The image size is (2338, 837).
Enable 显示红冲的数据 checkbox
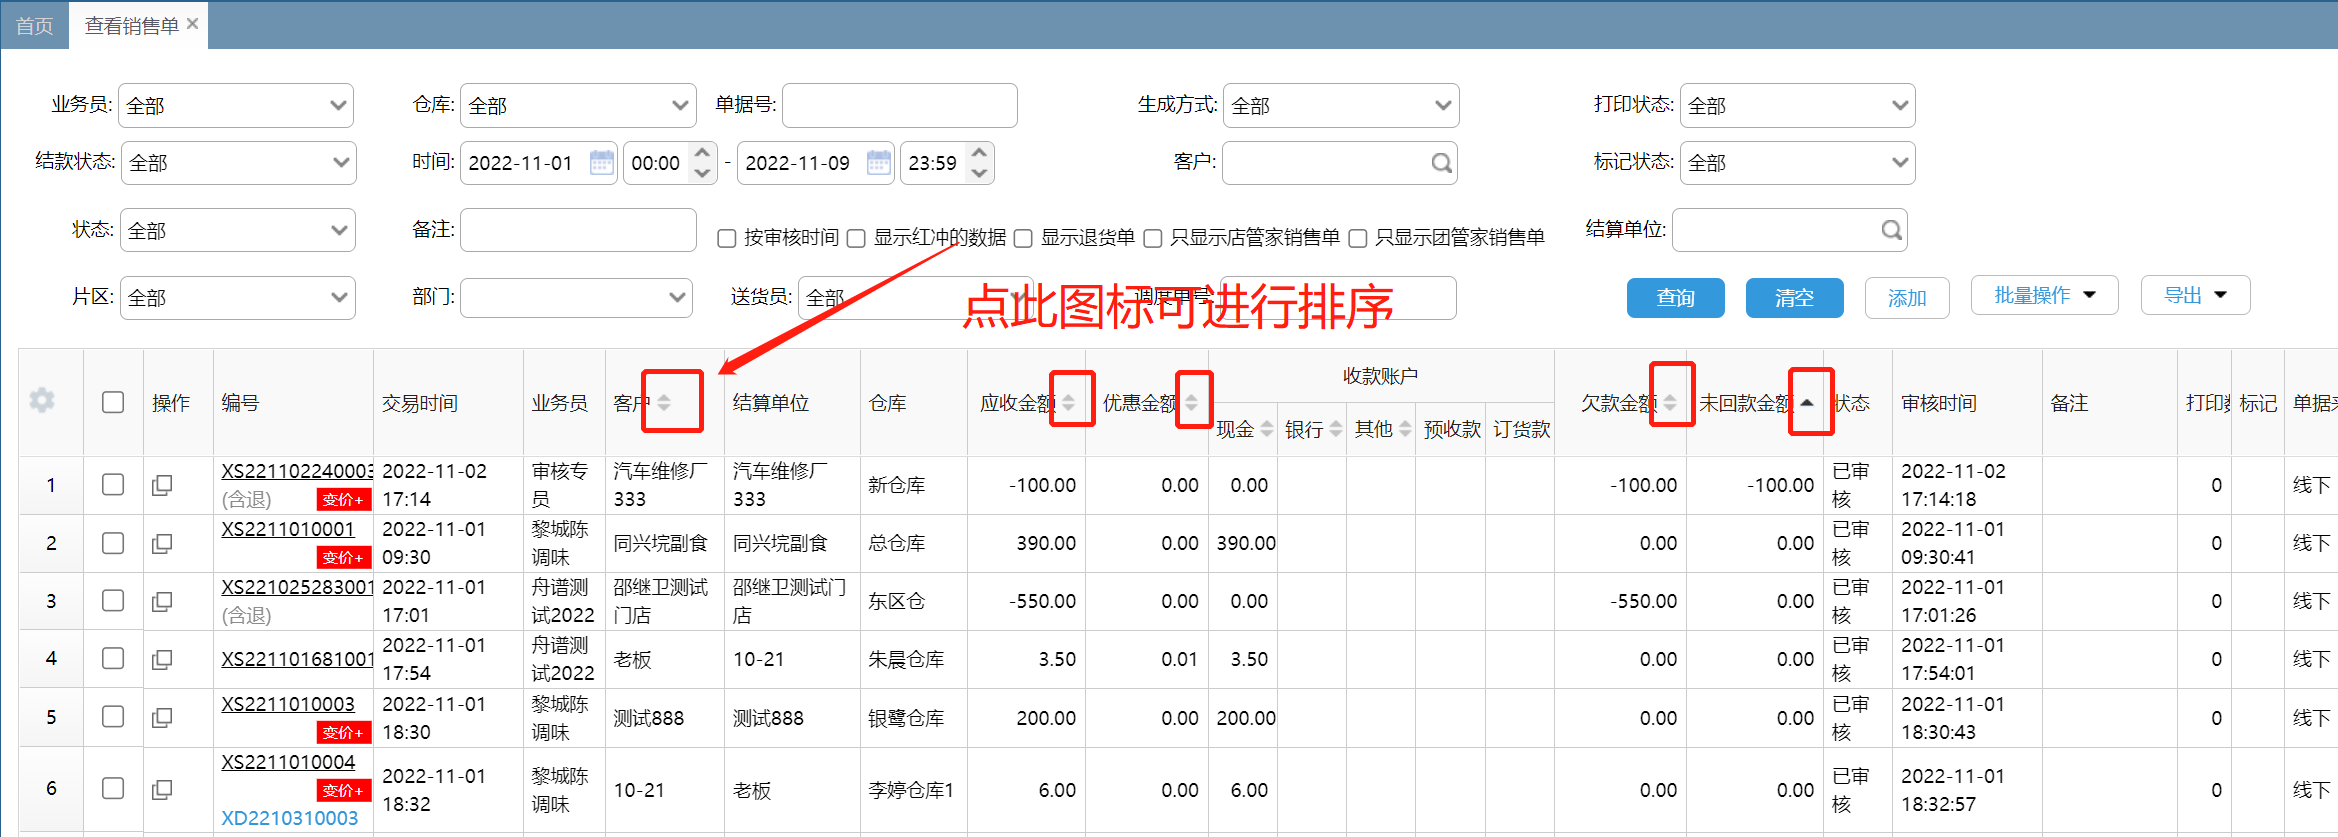point(856,238)
